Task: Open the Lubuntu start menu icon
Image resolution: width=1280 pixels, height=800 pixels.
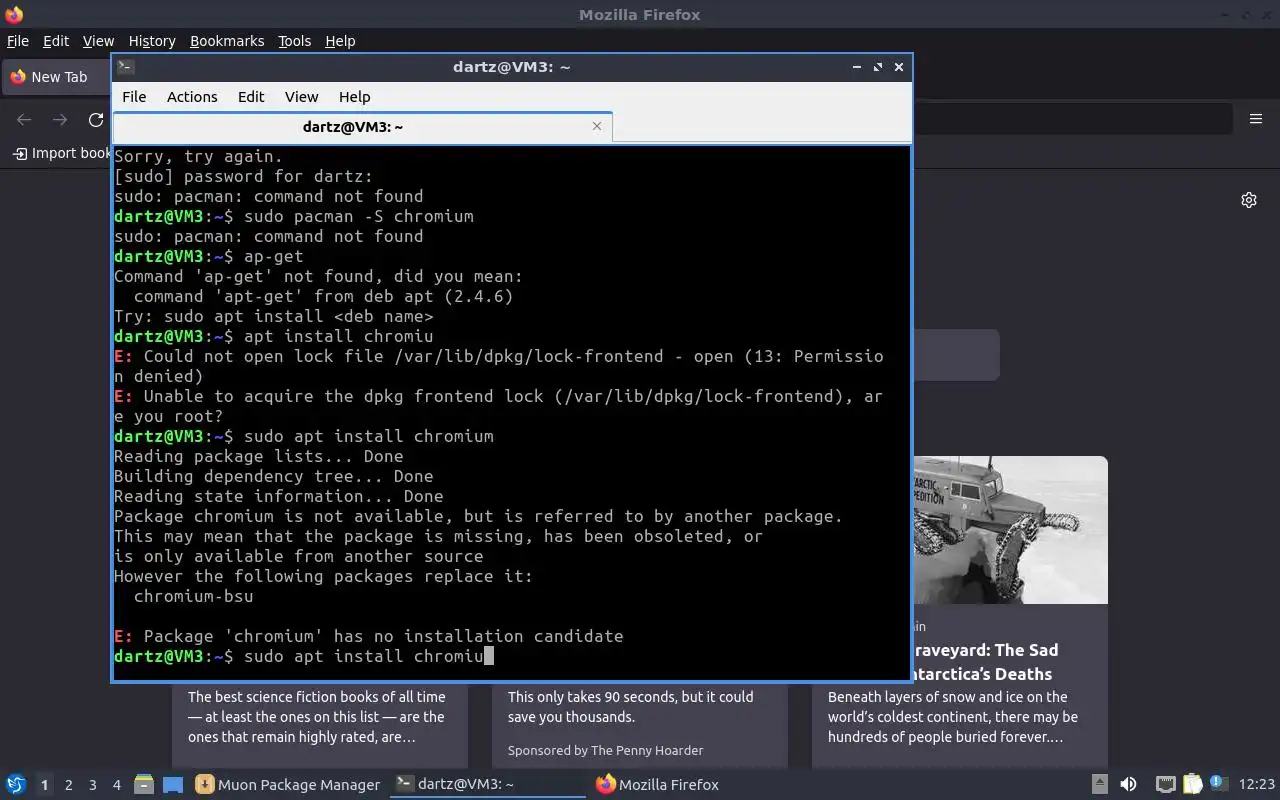Action: (x=16, y=784)
